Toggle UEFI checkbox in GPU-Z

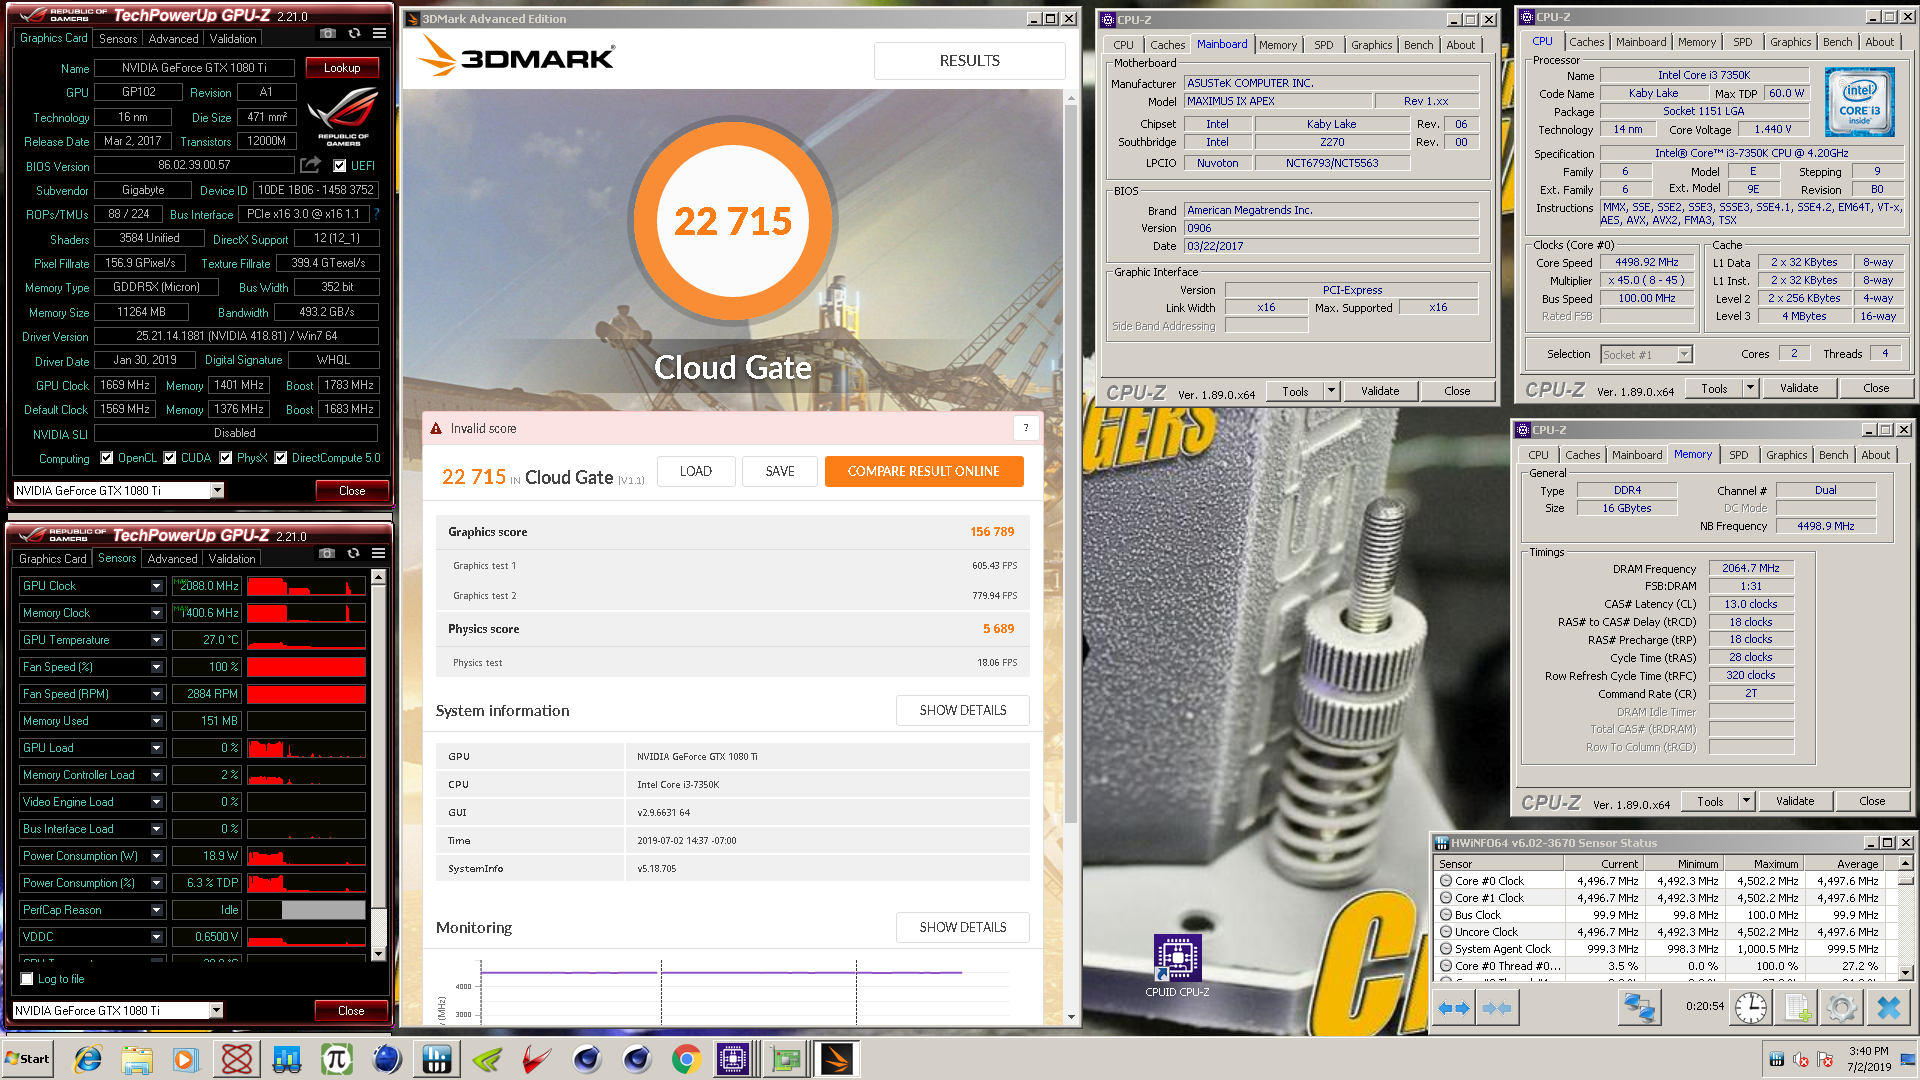pos(340,166)
